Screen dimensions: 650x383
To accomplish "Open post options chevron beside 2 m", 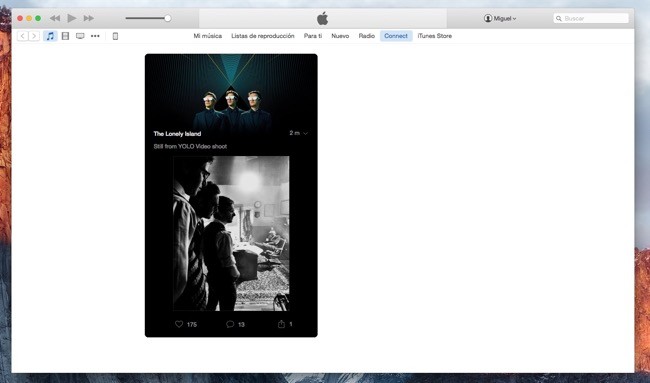I will (306, 133).
